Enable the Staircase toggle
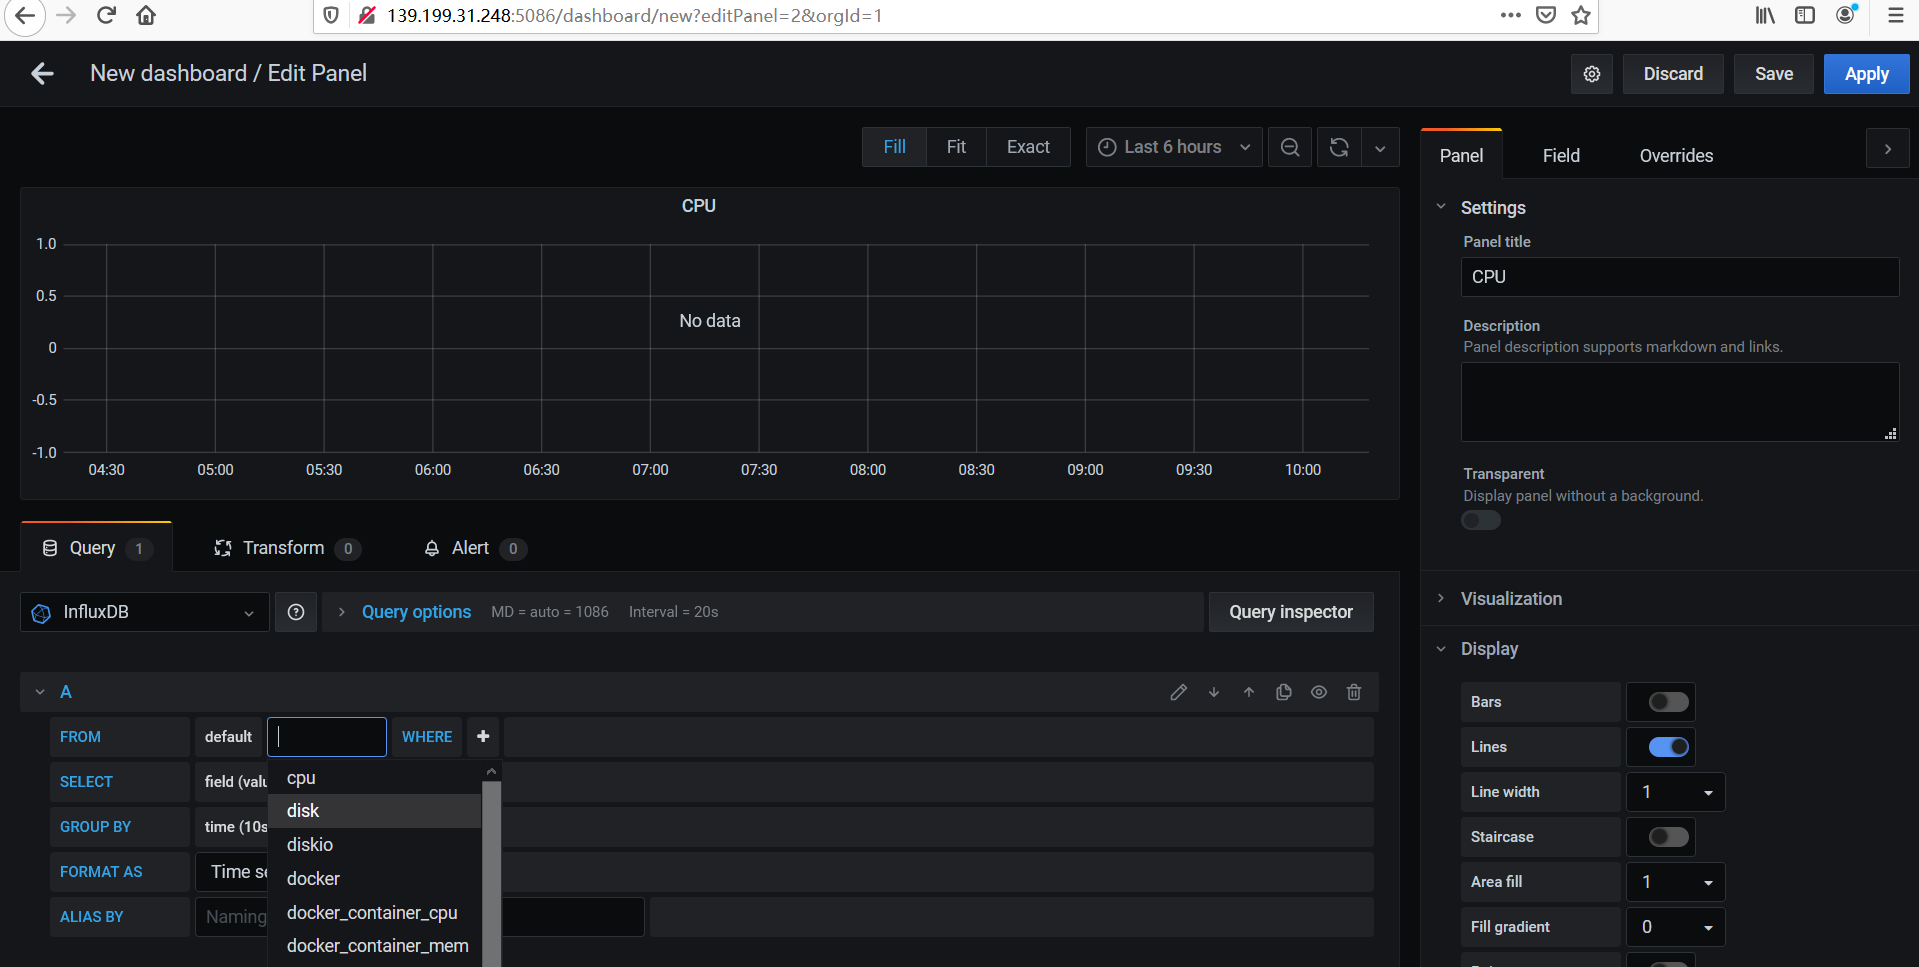 [x=1662, y=836]
